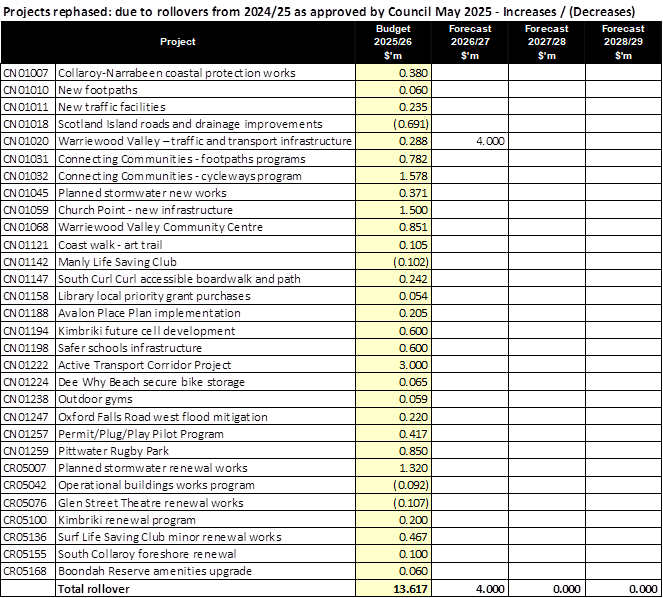Select the project code cell CN01007
The image size is (663, 598).
tap(26, 73)
